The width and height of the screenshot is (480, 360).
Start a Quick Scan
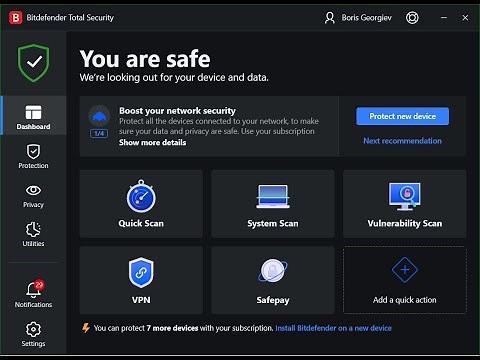tap(141, 204)
